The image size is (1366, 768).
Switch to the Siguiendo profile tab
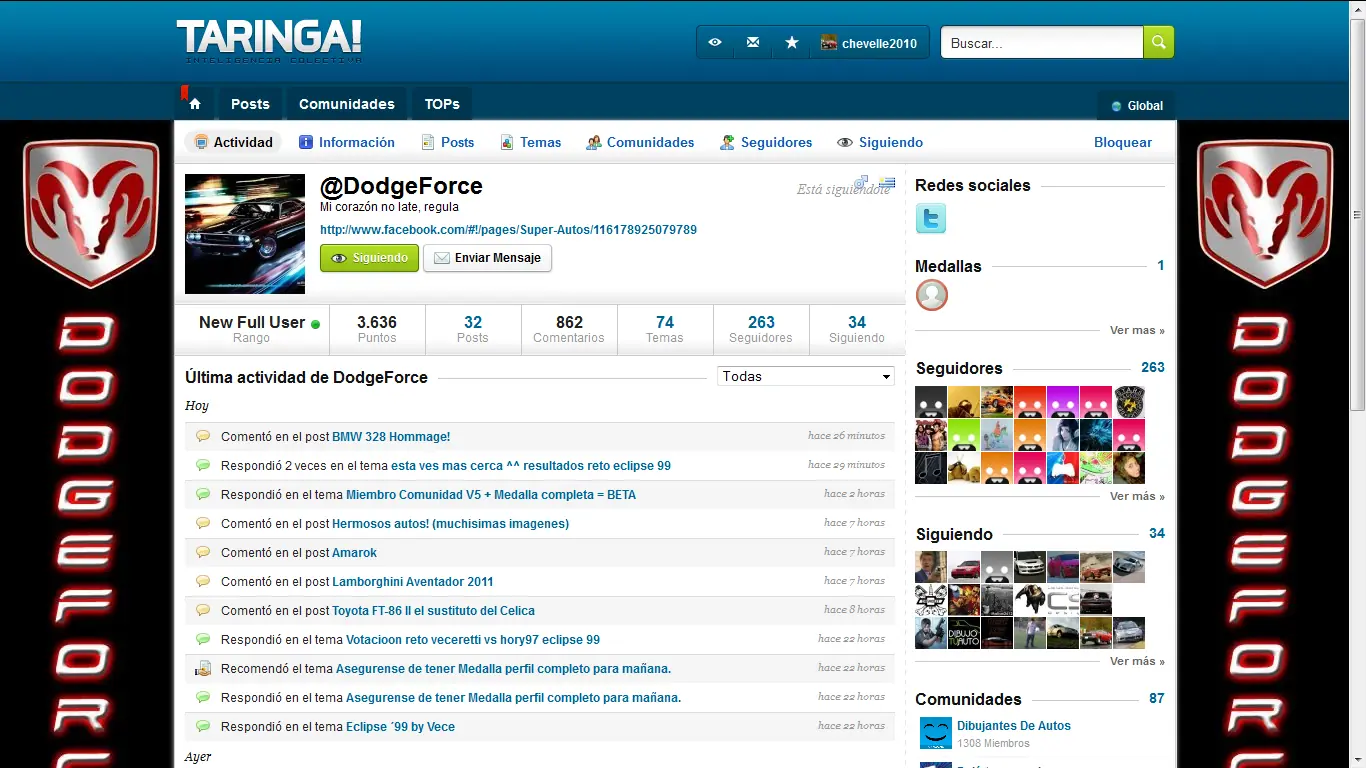(x=880, y=142)
